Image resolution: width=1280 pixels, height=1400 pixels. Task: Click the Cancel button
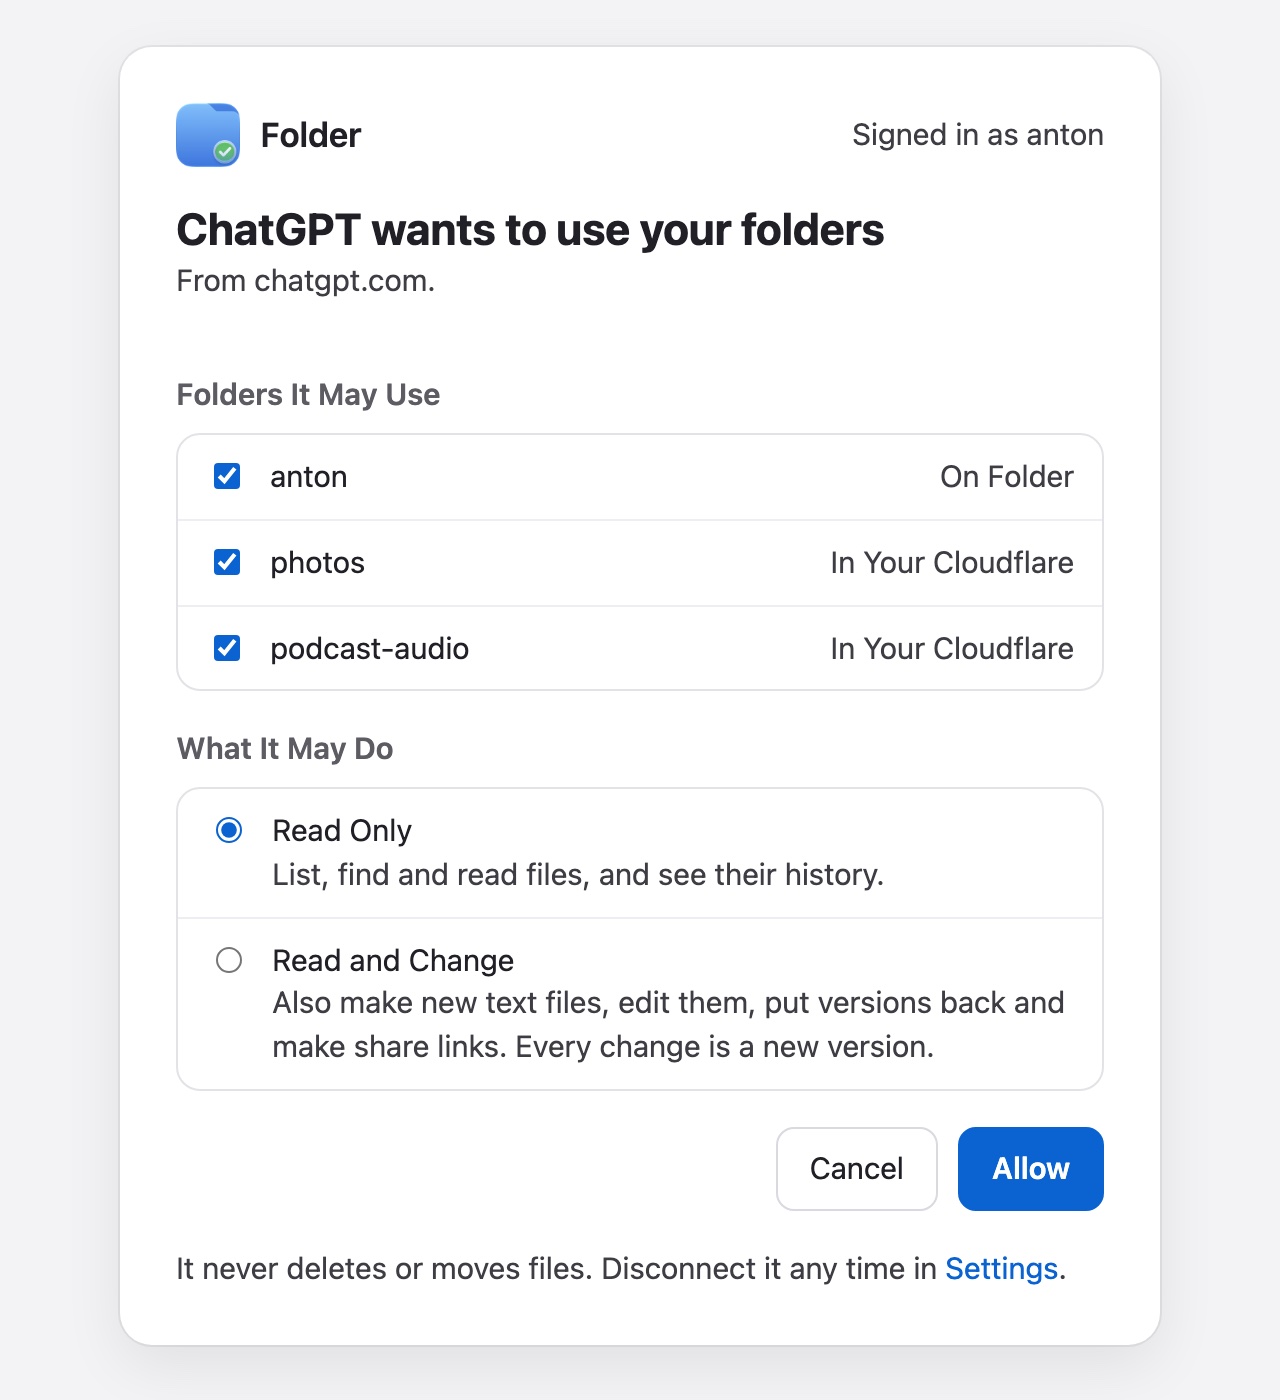point(857,1169)
